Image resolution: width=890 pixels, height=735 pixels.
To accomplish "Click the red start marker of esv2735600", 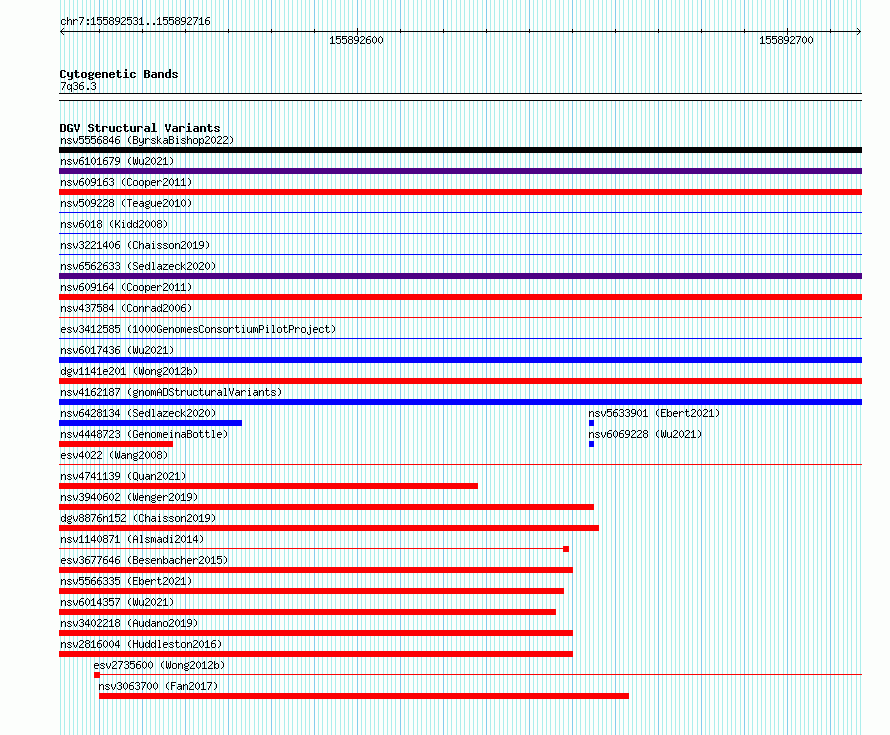I will [x=97, y=675].
